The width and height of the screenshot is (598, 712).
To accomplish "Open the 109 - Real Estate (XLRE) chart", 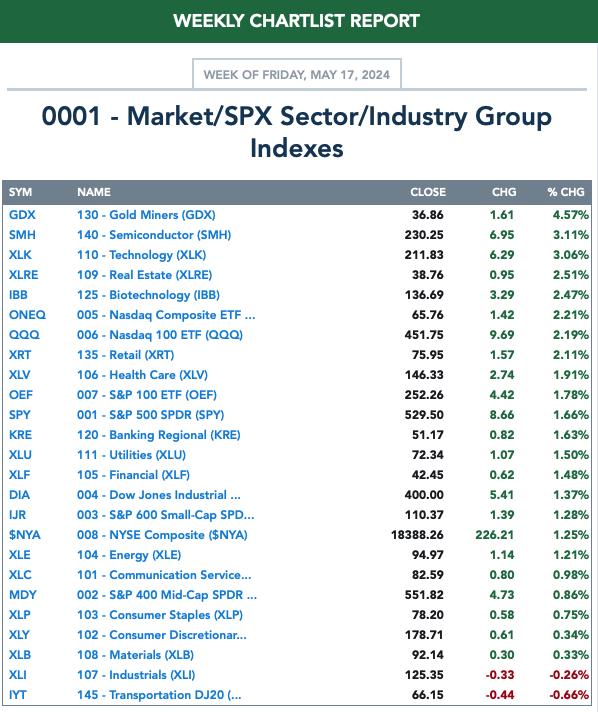I will coord(144,275).
